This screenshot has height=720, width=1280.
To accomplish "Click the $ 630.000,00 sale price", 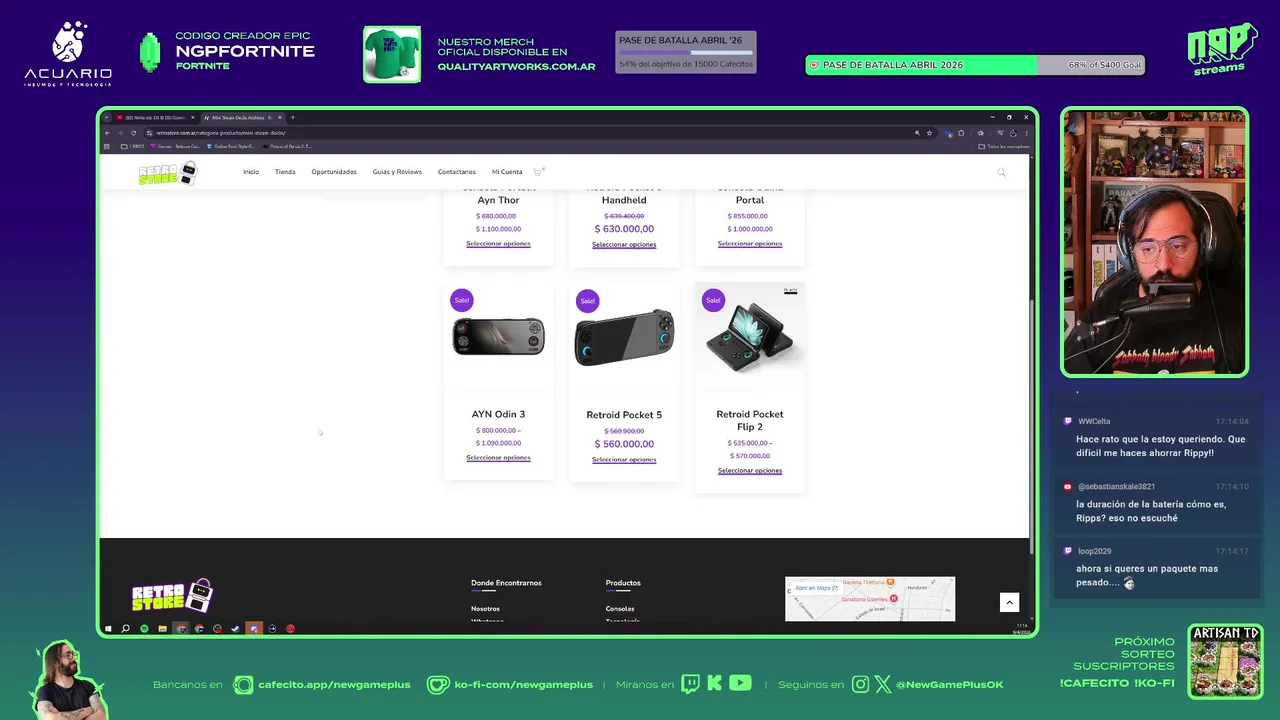I will (x=624, y=229).
